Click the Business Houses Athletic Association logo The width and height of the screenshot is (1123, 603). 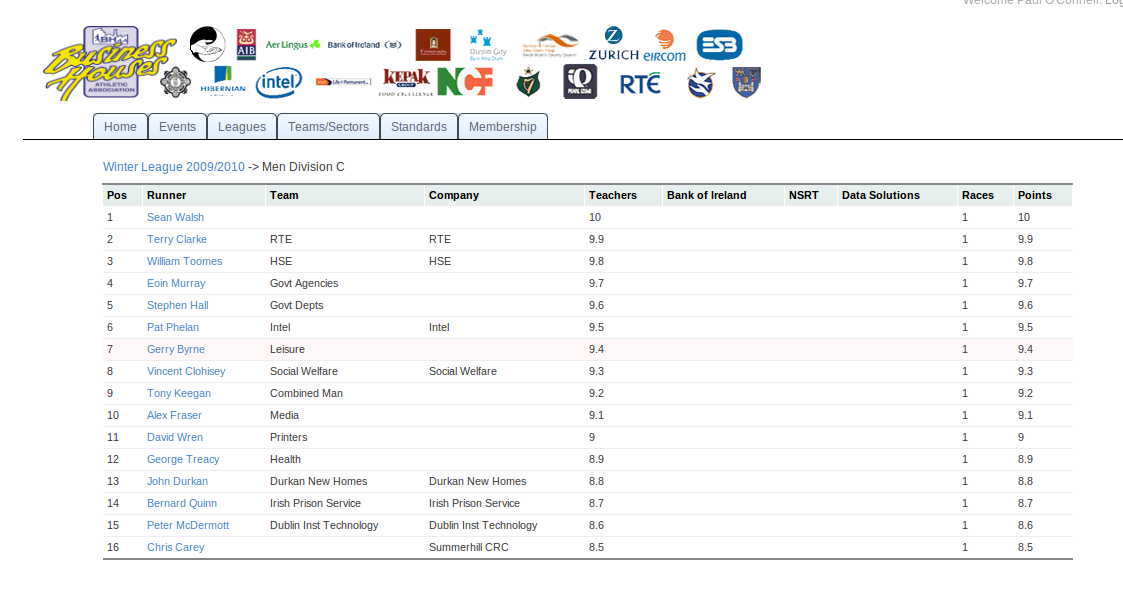(110, 63)
